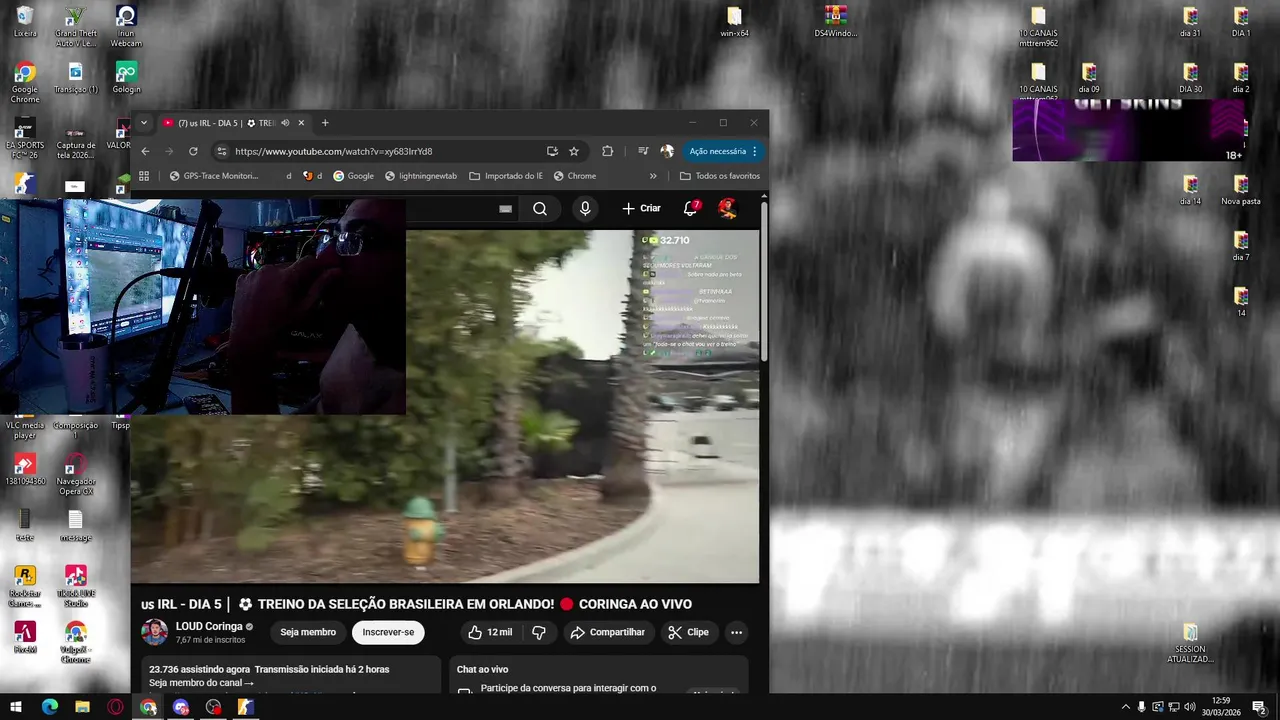Start YouTube voice search with microphone
This screenshot has height=720, width=1280.
pos(585,208)
